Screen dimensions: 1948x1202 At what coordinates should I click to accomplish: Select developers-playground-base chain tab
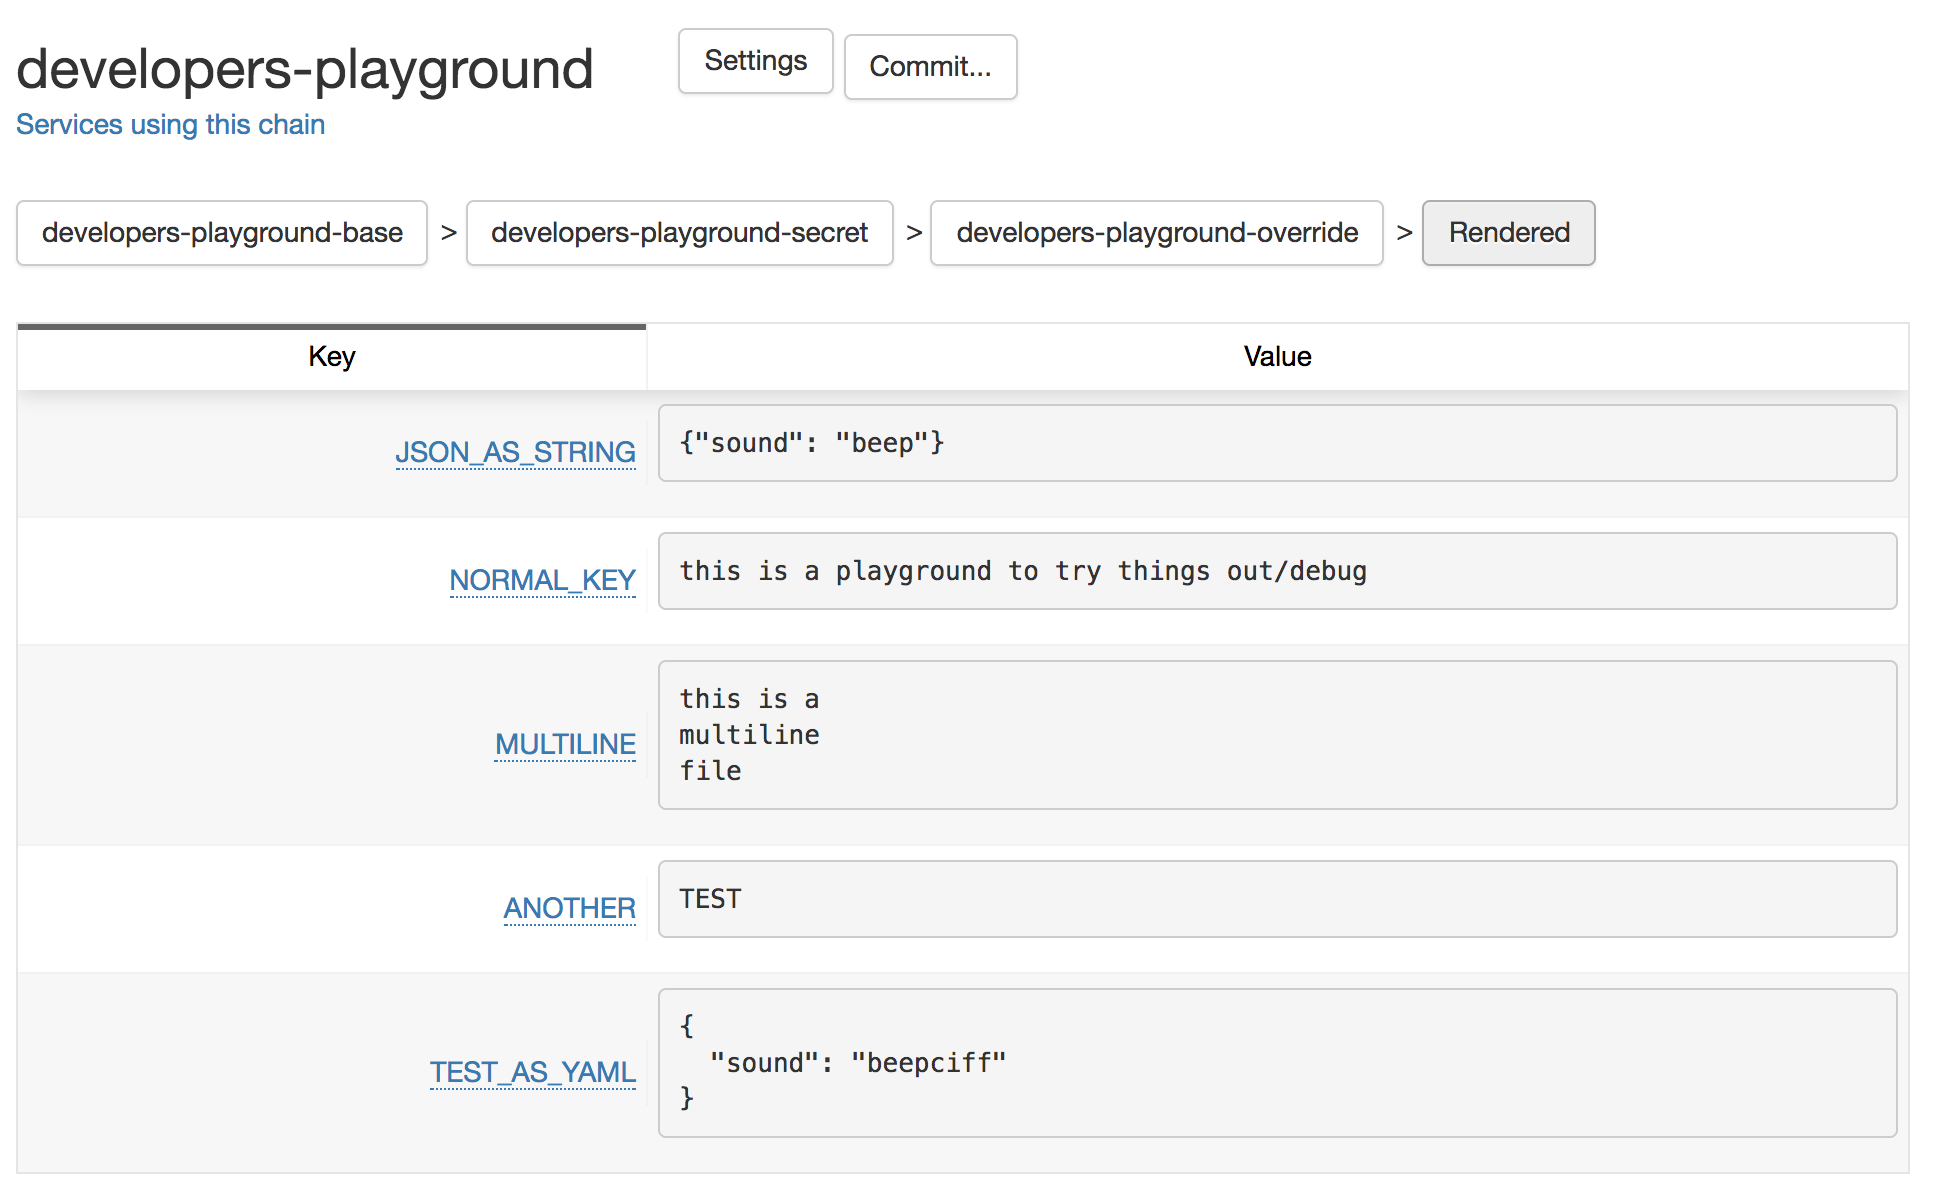(222, 233)
